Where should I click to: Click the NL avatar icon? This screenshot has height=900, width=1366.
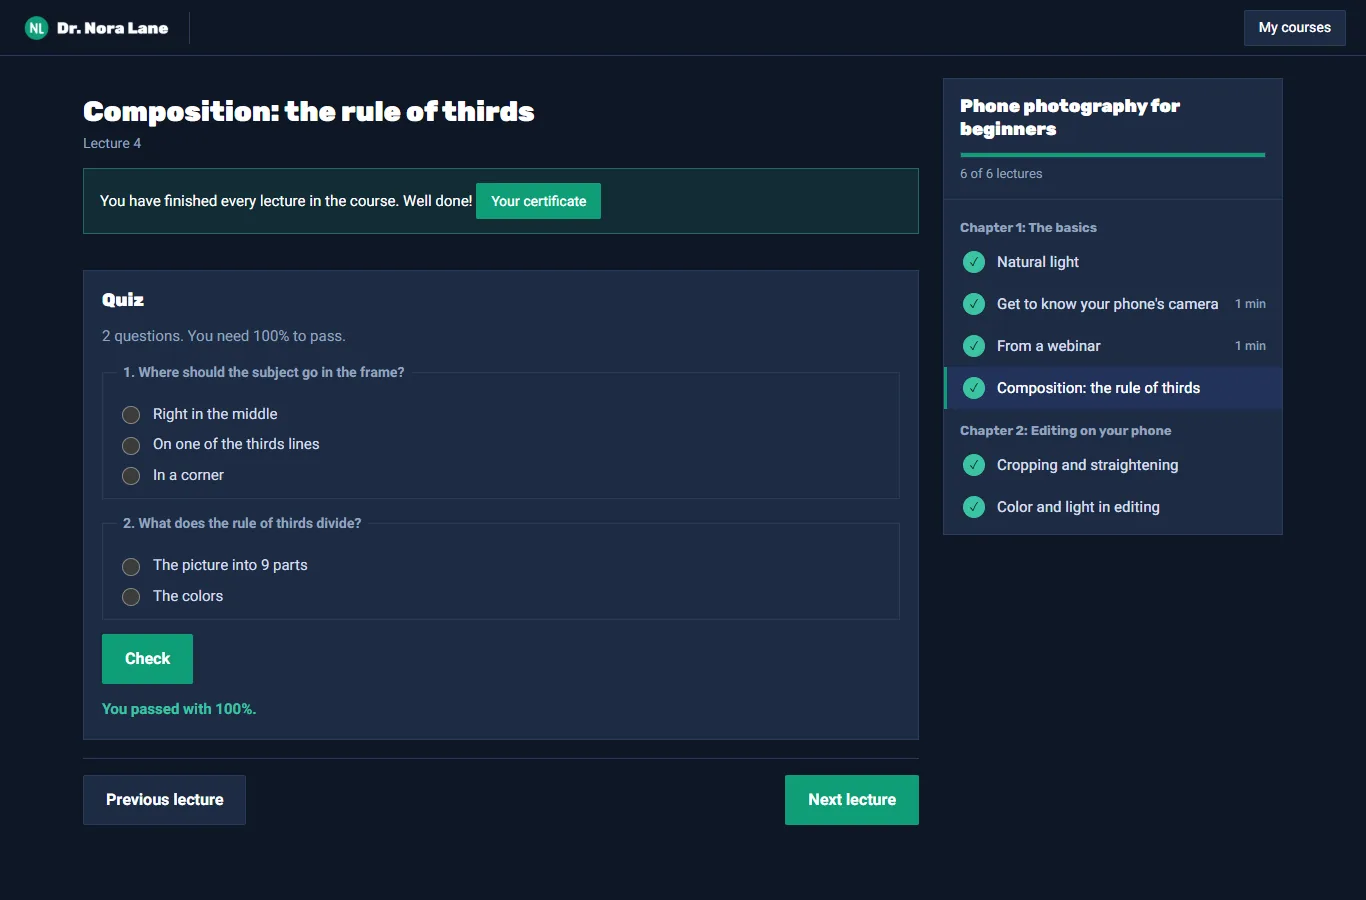click(x=37, y=28)
